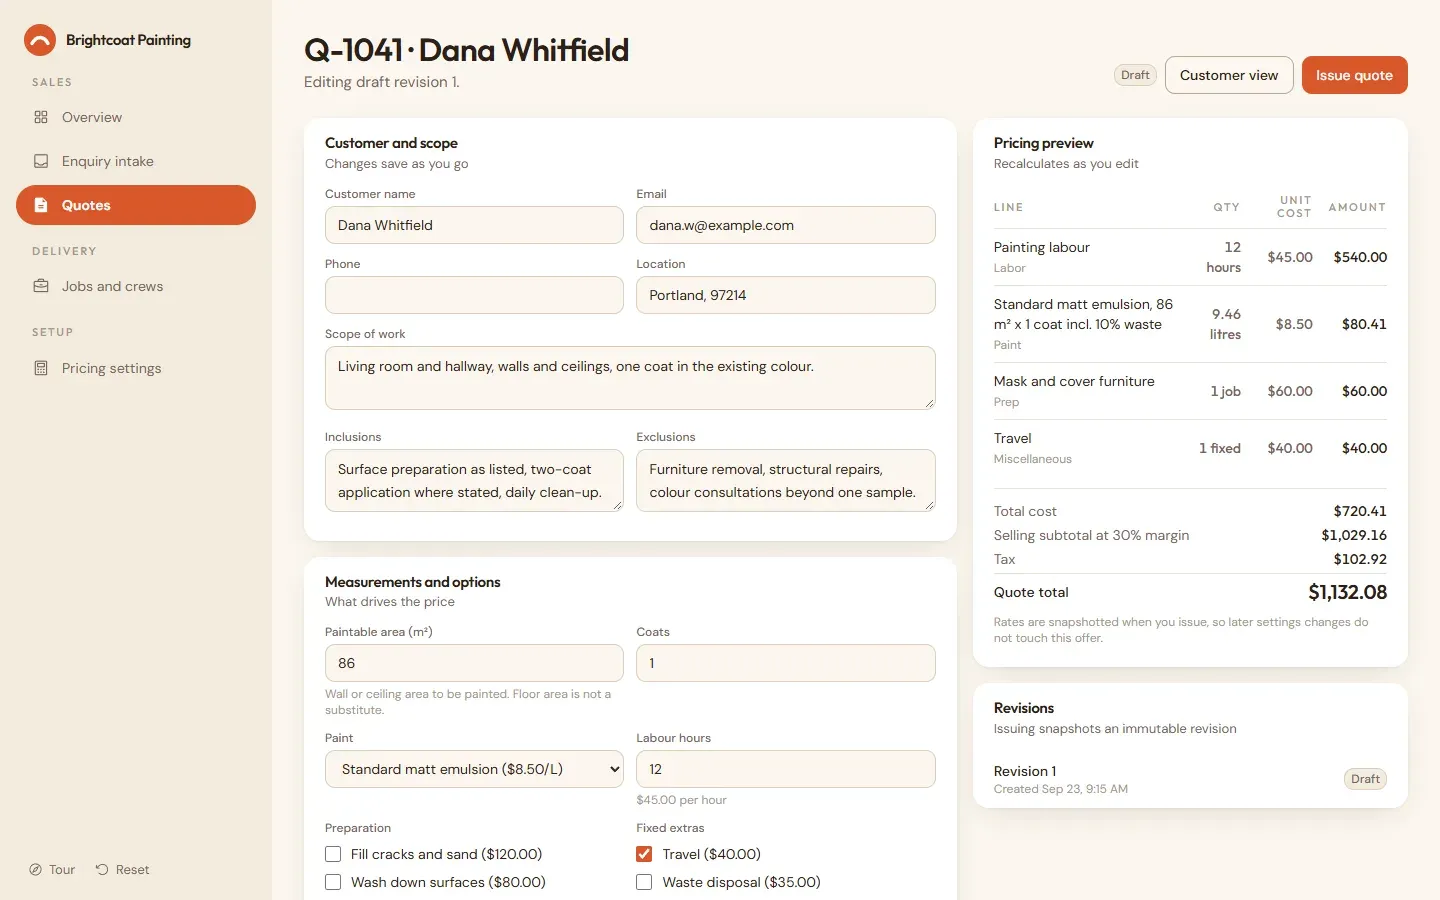The height and width of the screenshot is (900, 1440).
Task: Go to Enquiry intake page
Action: [136, 161]
